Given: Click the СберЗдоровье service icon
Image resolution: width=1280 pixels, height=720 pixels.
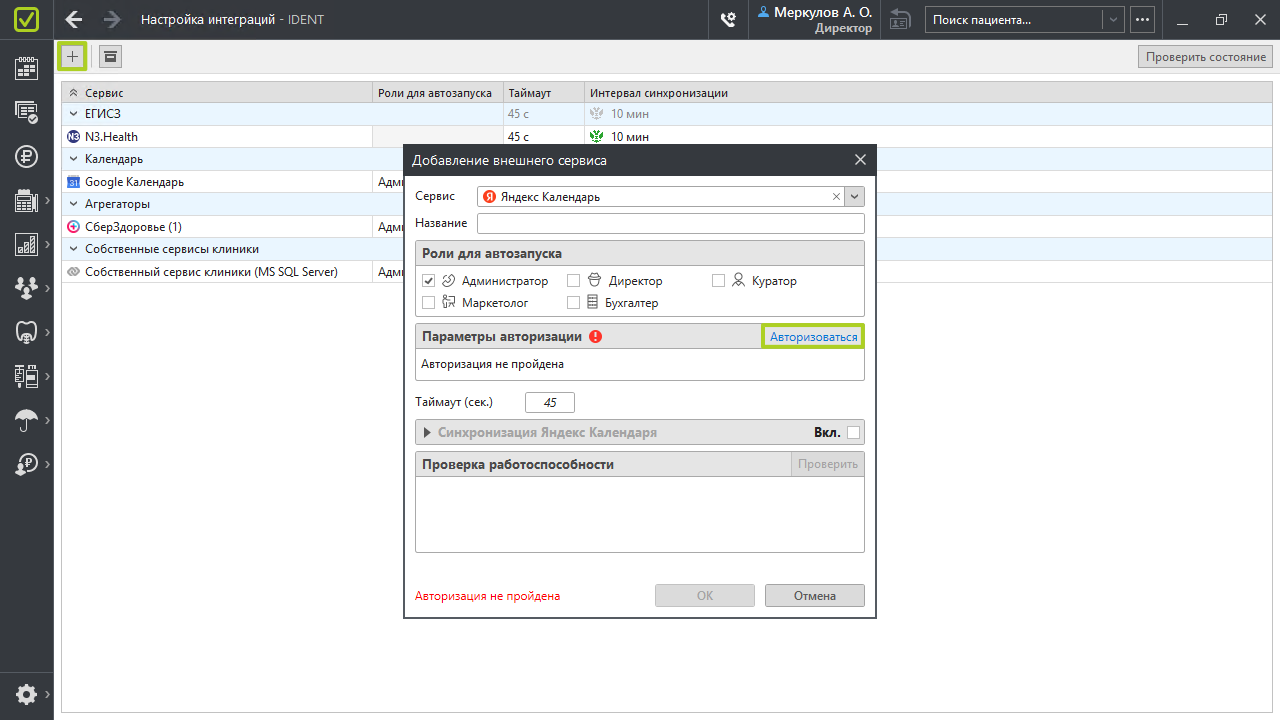Looking at the screenshot, I should (73, 227).
